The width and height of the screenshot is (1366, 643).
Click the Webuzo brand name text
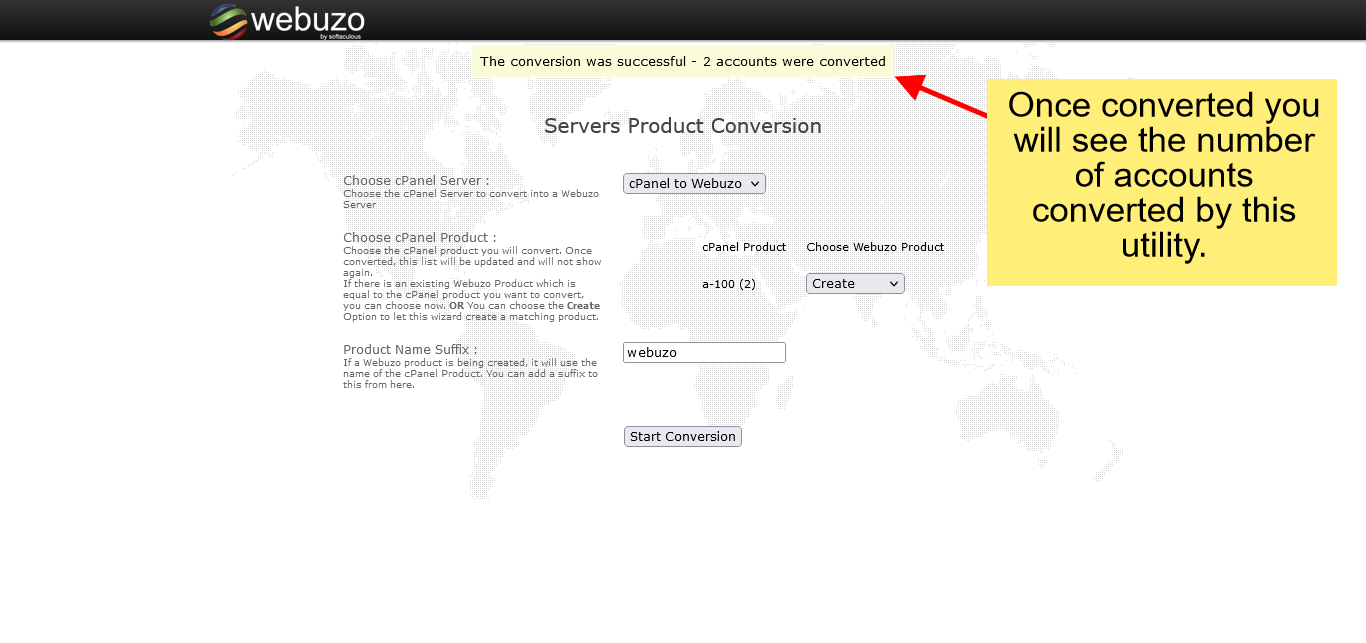(307, 19)
